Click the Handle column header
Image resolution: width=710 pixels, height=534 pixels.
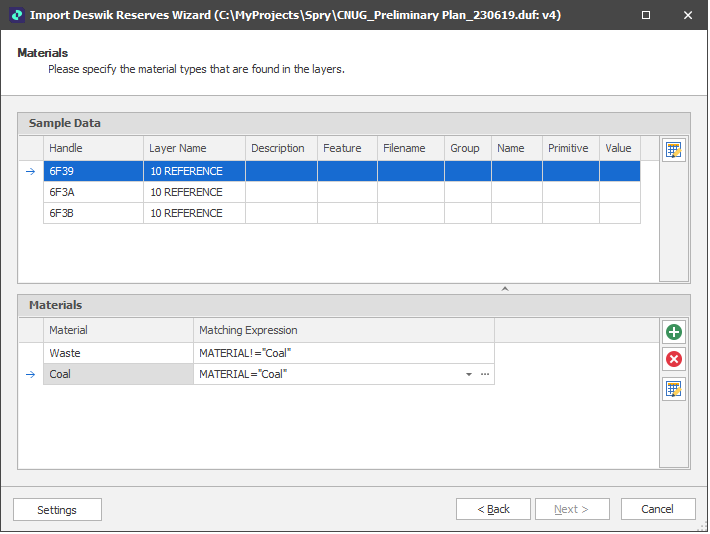pyautogui.click(x=94, y=148)
